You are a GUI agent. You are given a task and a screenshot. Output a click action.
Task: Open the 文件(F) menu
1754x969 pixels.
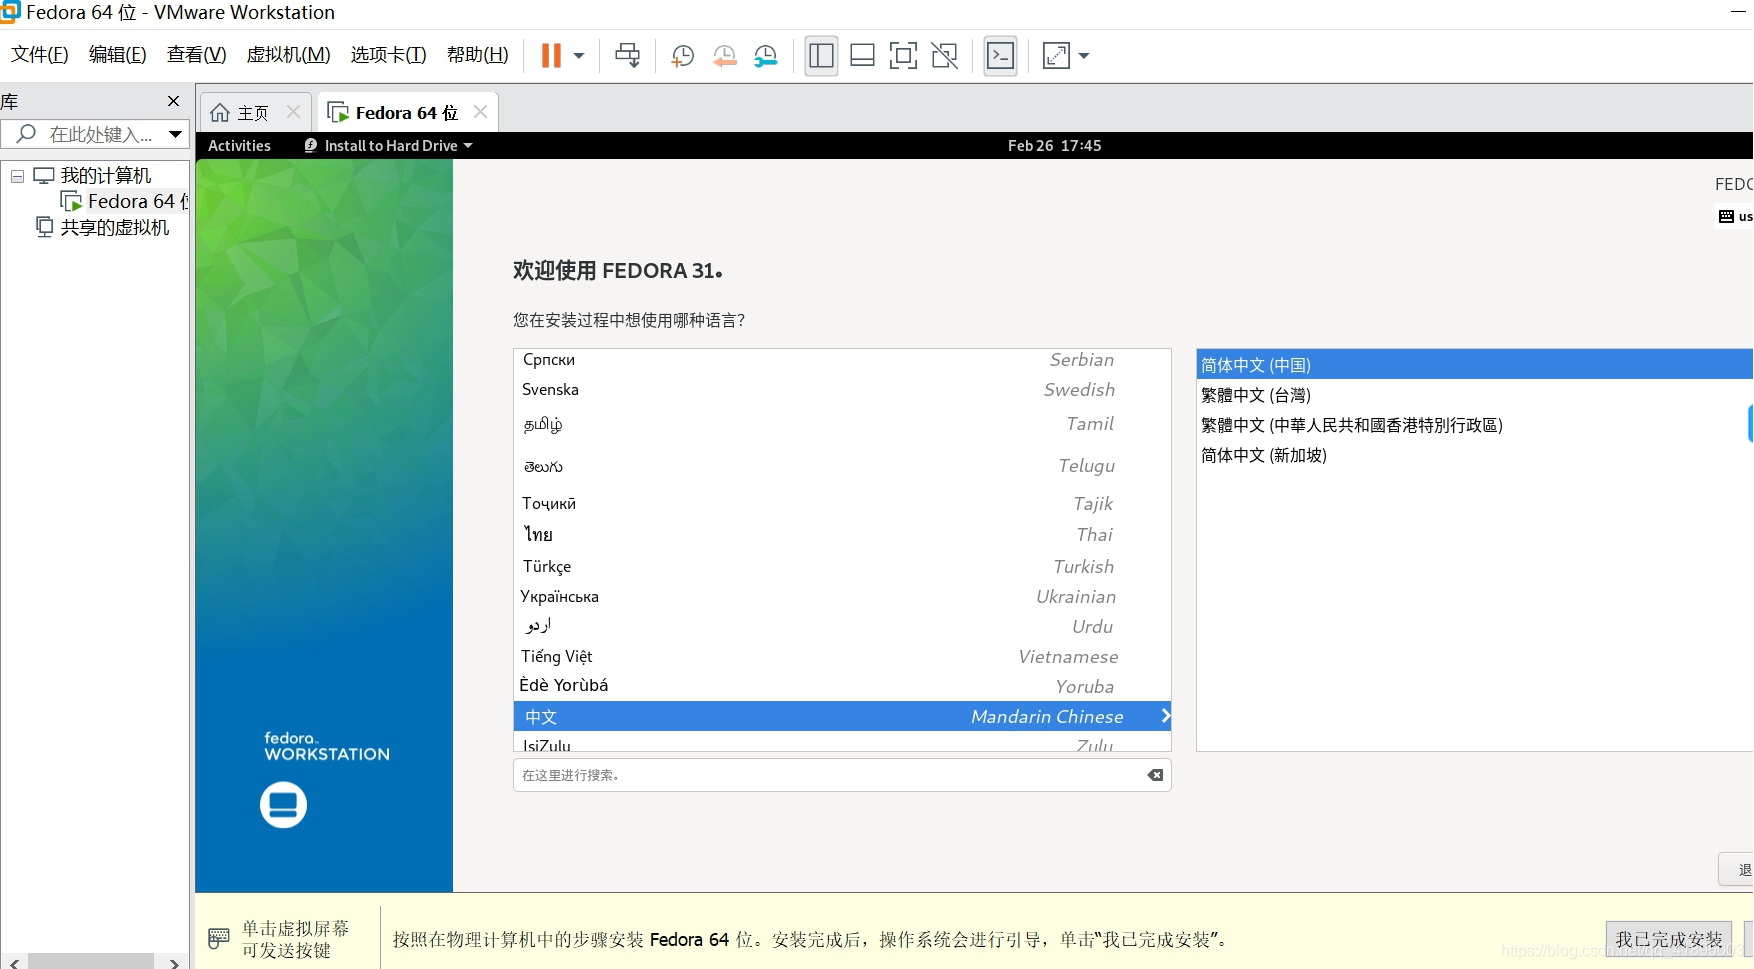(x=40, y=55)
